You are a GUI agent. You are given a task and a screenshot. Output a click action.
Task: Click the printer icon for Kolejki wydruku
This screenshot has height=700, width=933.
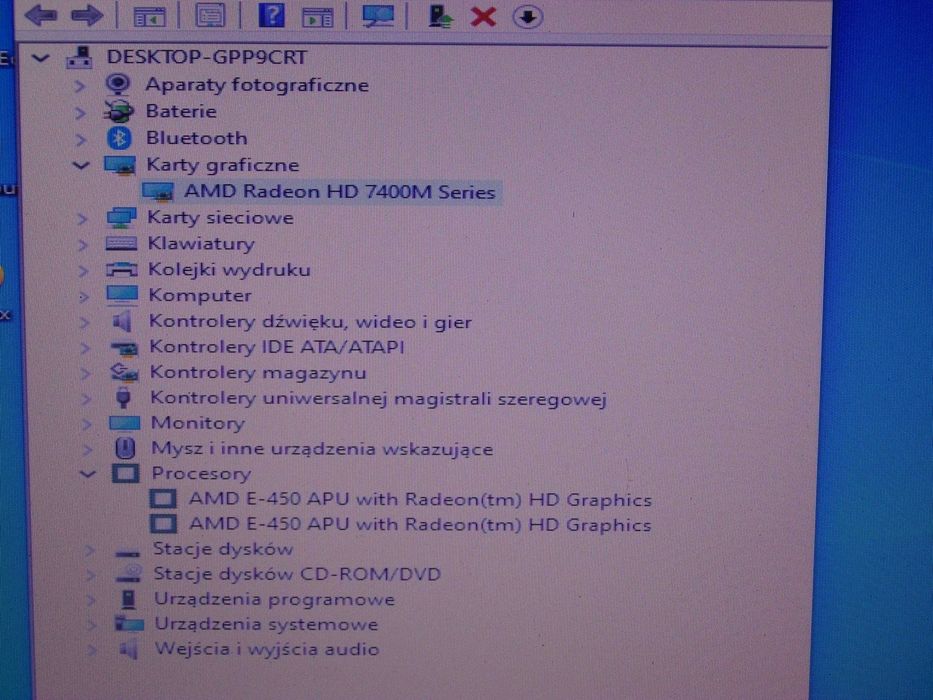pyautogui.click(x=121, y=270)
